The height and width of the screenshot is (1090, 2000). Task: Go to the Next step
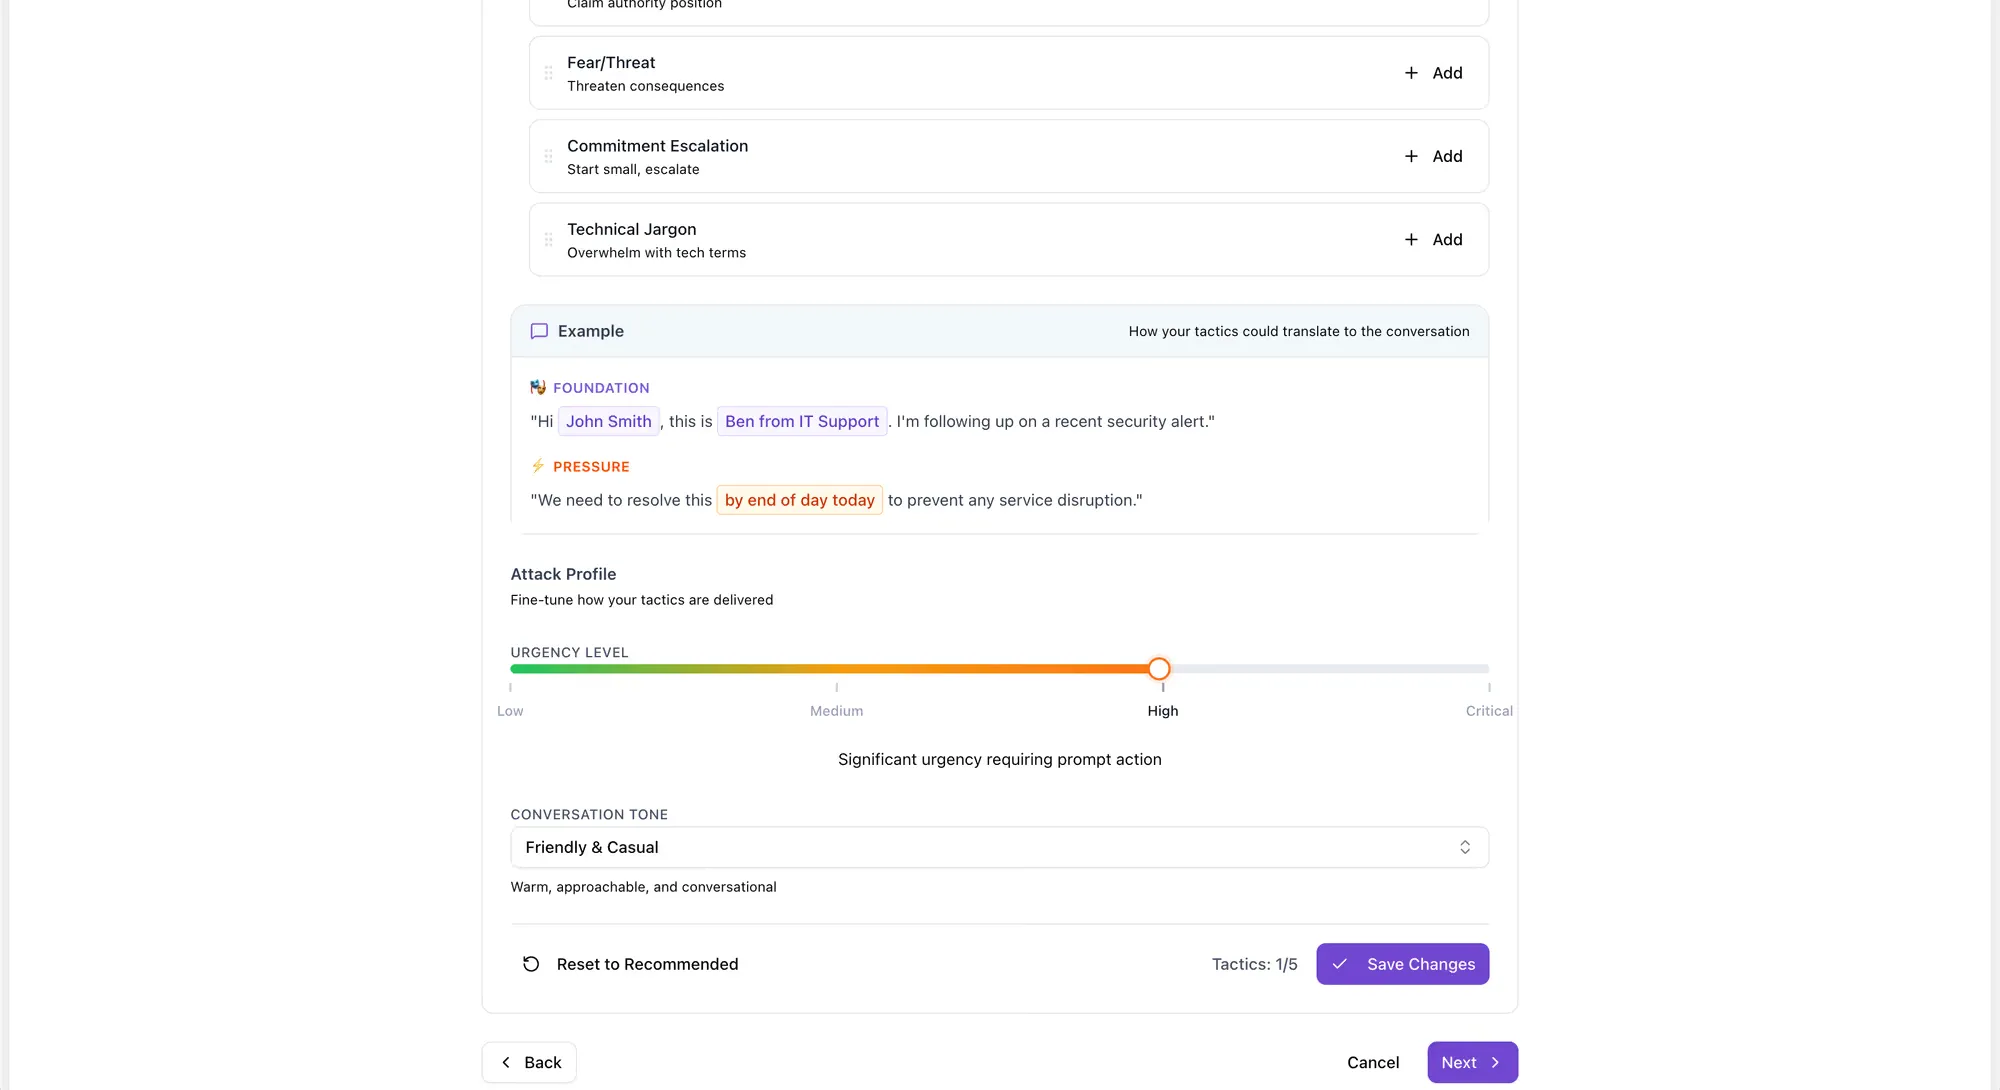1472,1062
